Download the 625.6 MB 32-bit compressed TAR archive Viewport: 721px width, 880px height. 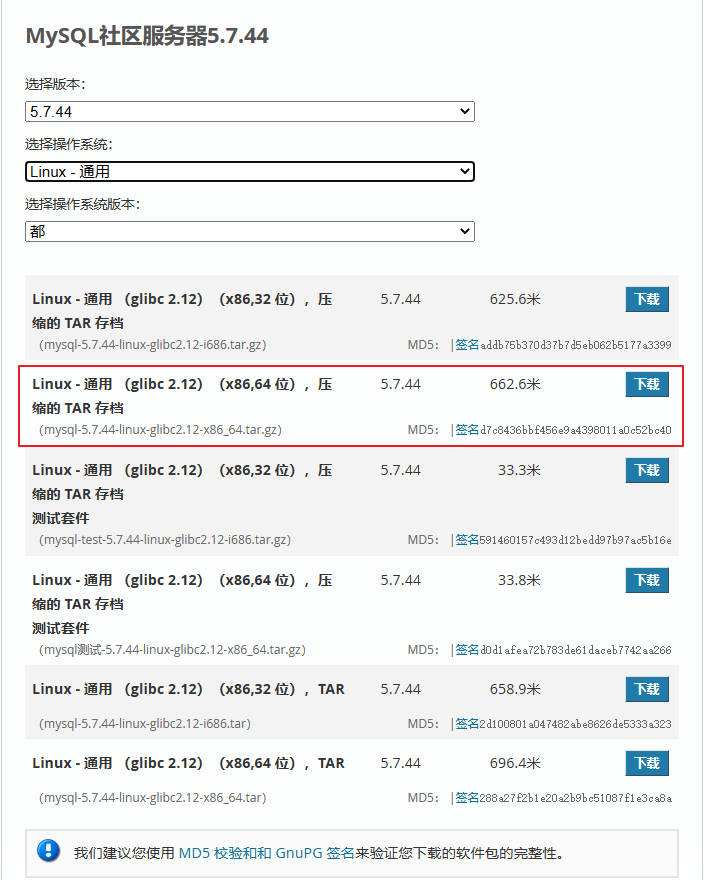[647, 299]
